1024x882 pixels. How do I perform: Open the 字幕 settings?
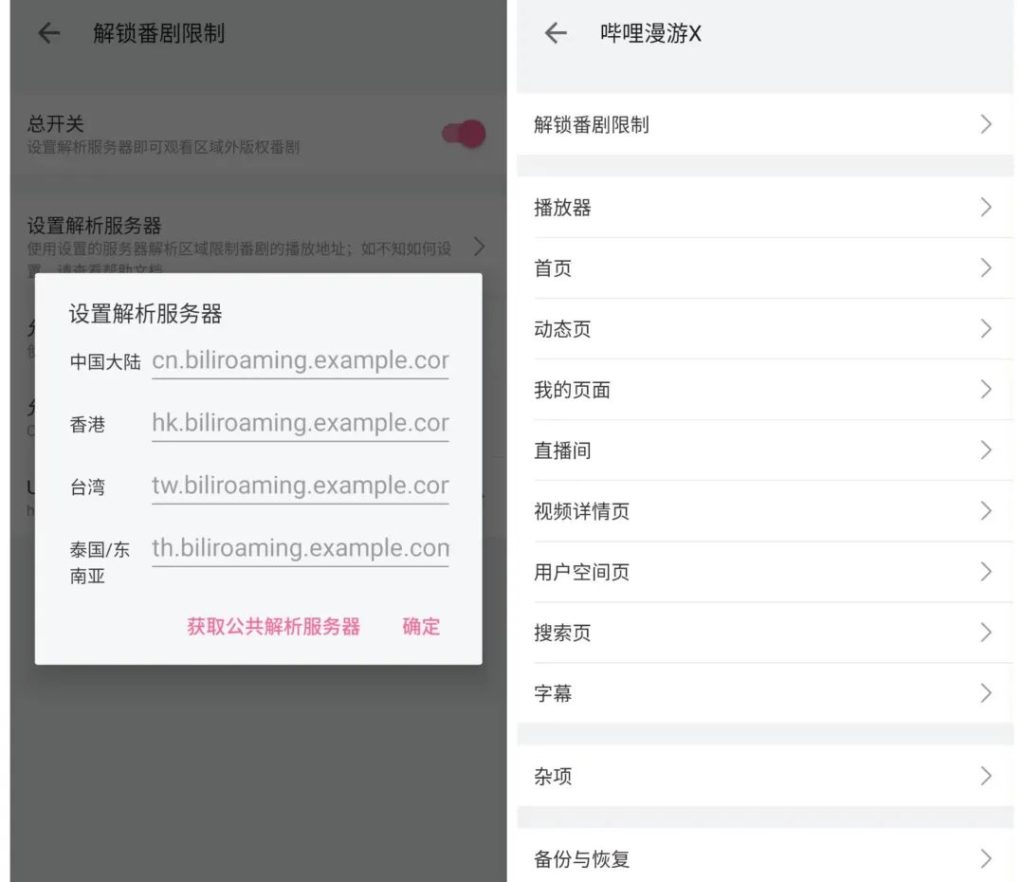765,693
